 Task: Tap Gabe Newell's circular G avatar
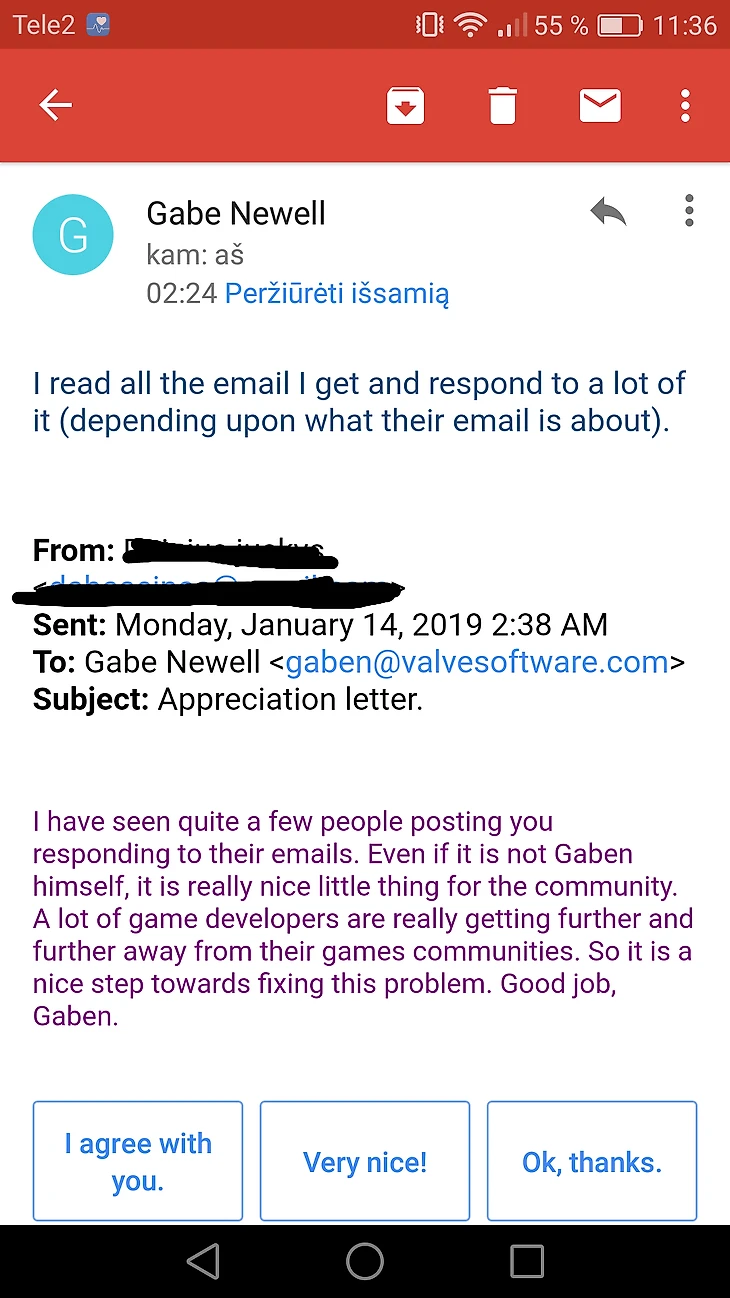pyautogui.click(x=73, y=235)
